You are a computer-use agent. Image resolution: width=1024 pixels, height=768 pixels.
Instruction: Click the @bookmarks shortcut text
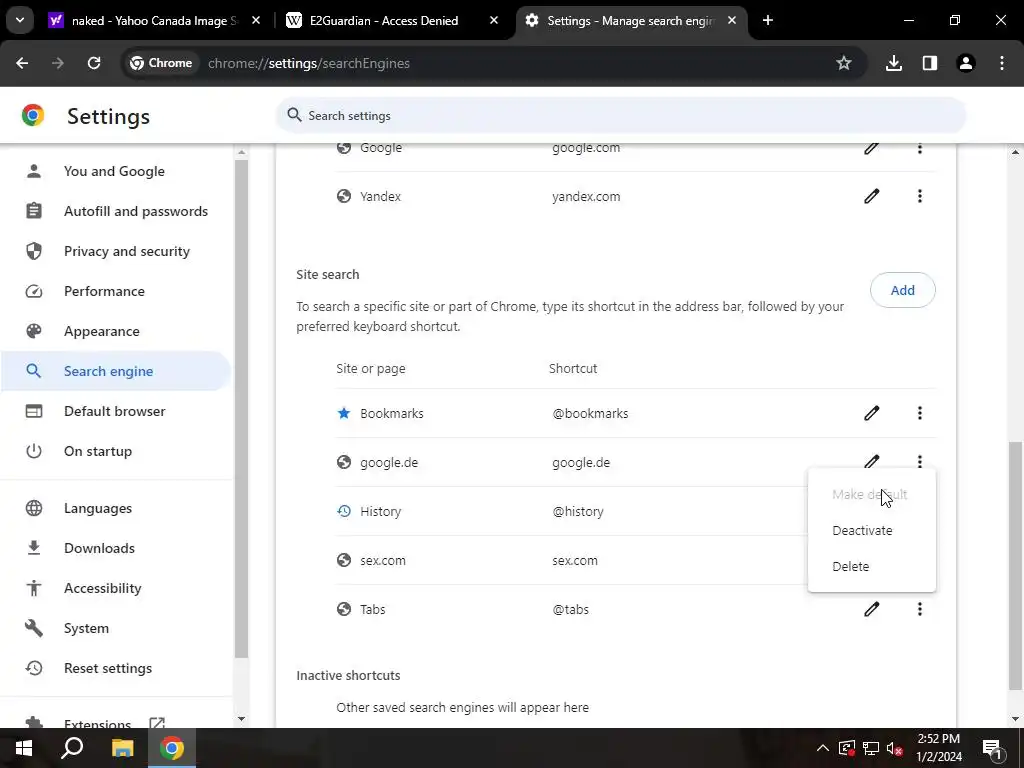[x=590, y=413]
